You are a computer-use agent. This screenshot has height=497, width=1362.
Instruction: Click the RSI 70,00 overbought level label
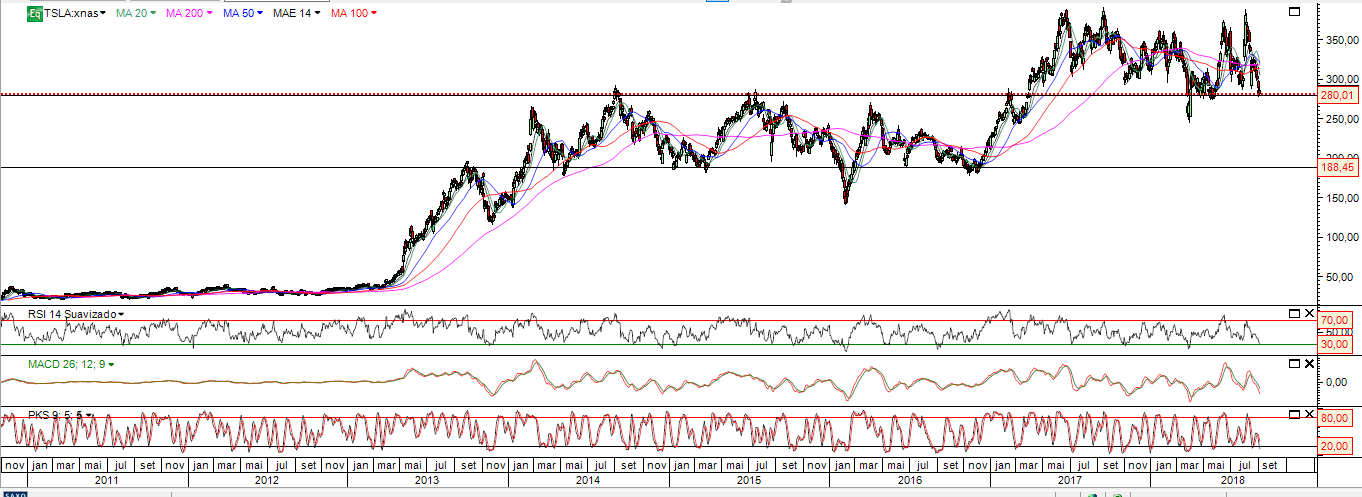point(1337,321)
